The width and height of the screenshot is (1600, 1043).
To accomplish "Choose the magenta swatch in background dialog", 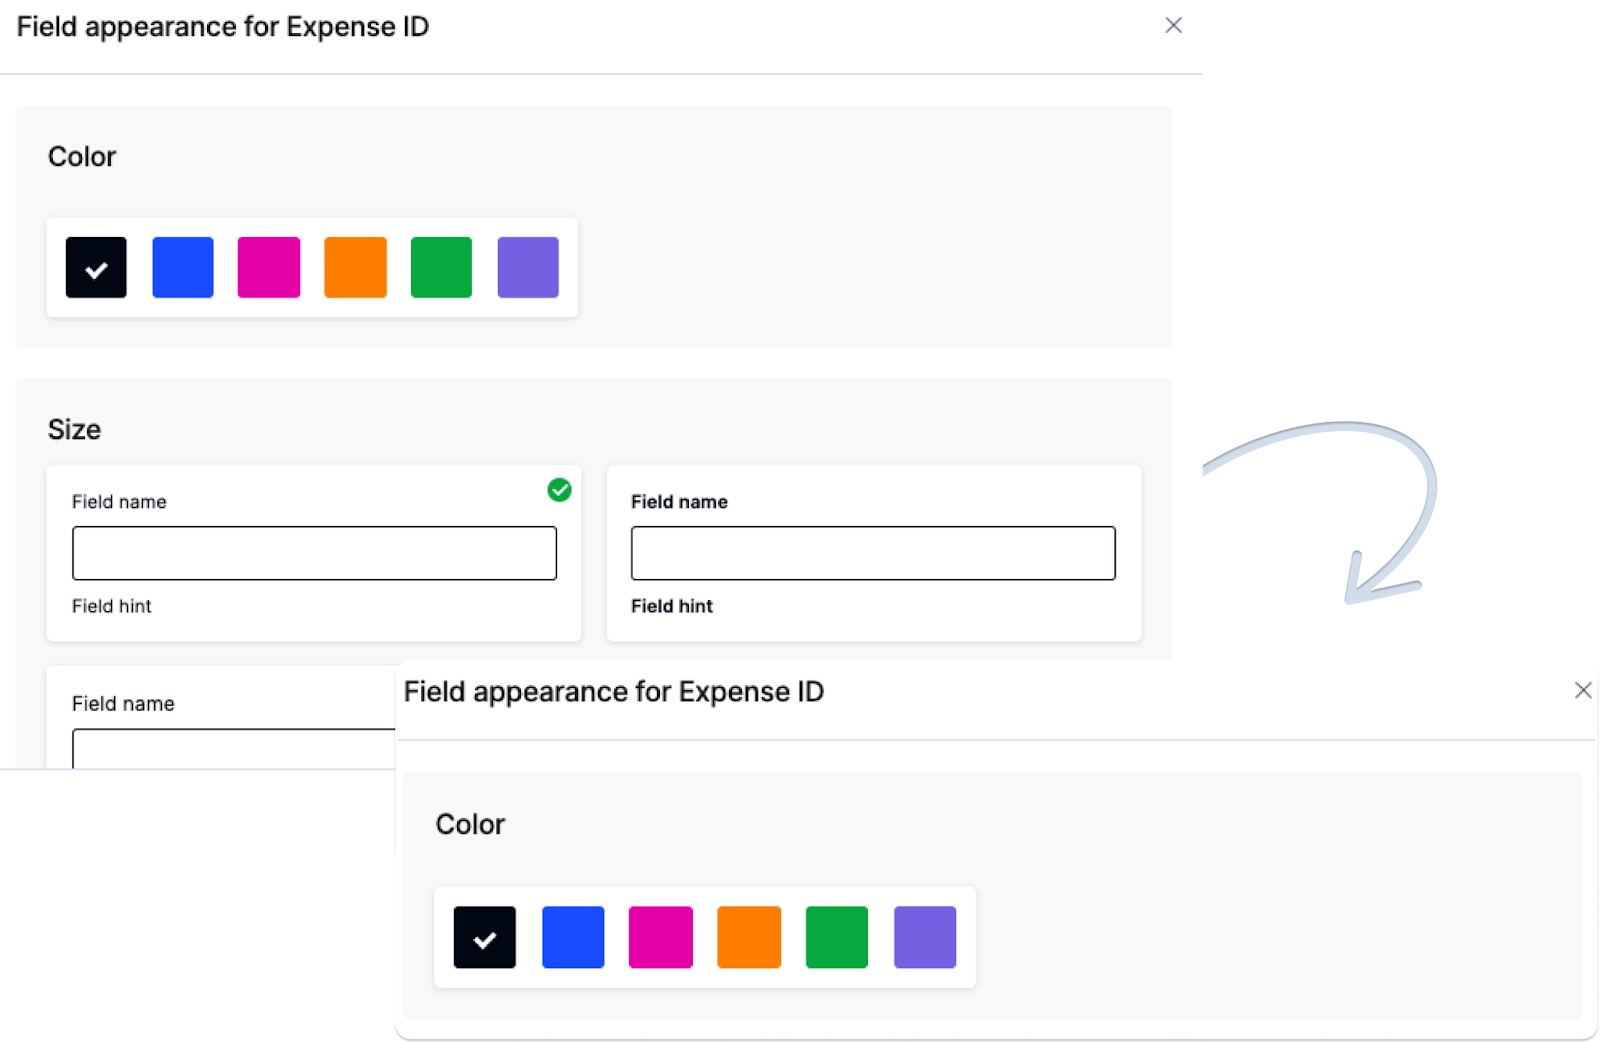I will (269, 267).
